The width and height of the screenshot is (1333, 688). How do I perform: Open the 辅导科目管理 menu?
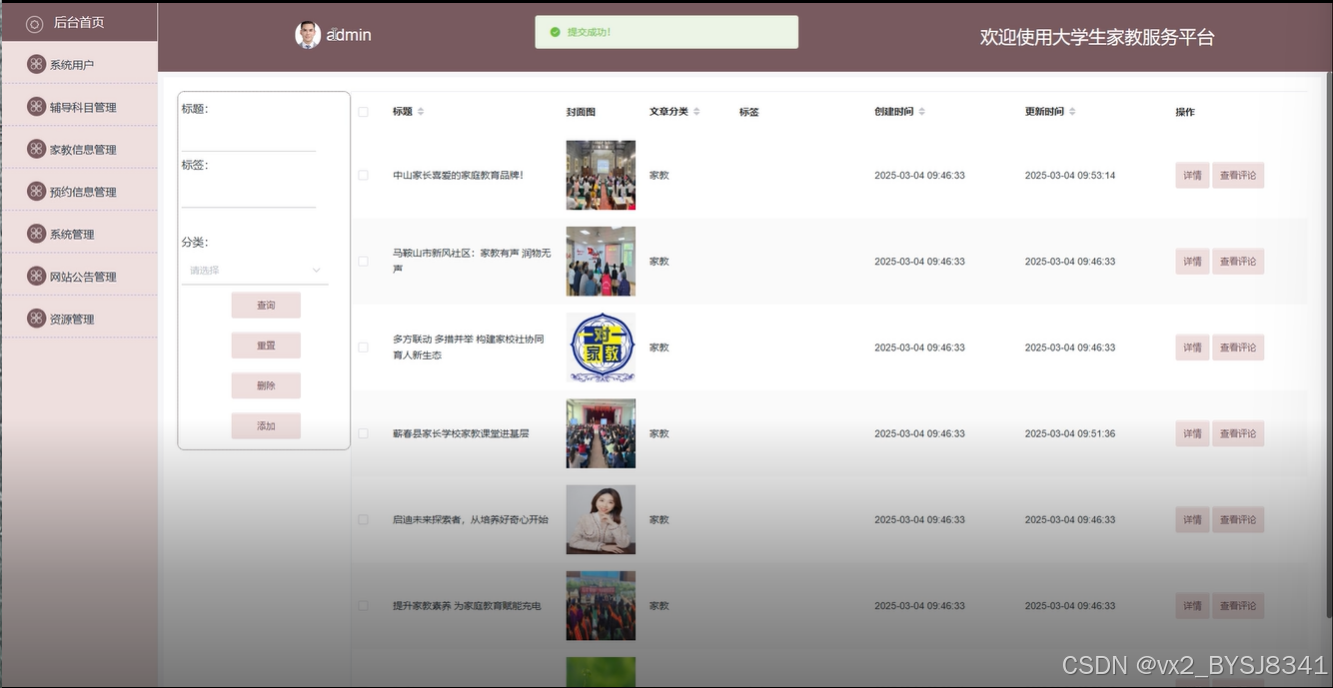pos(79,107)
